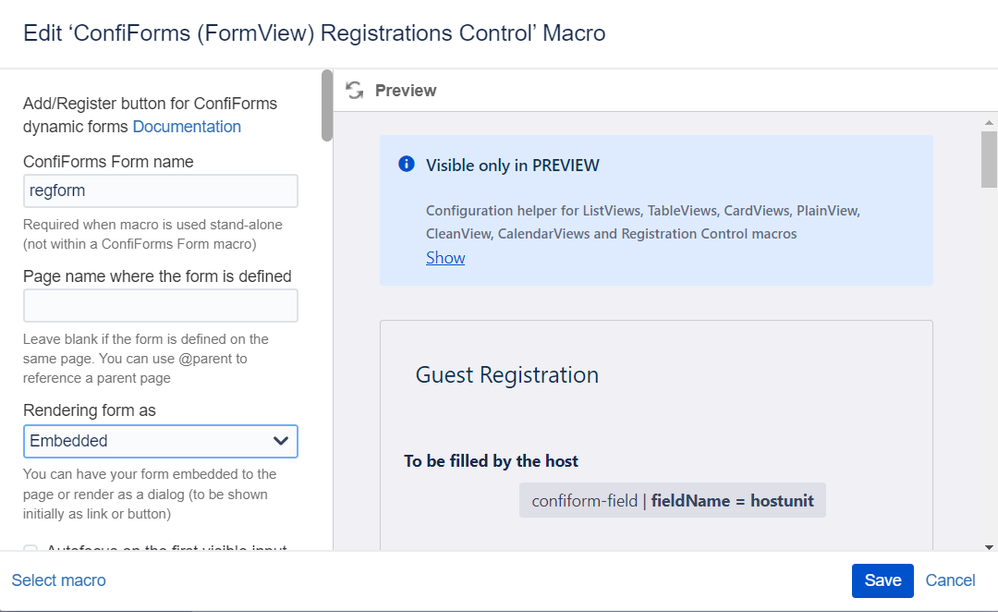Click the Preview header label
The width and height of the screenshot is (998, 612).
coord(405,90)
